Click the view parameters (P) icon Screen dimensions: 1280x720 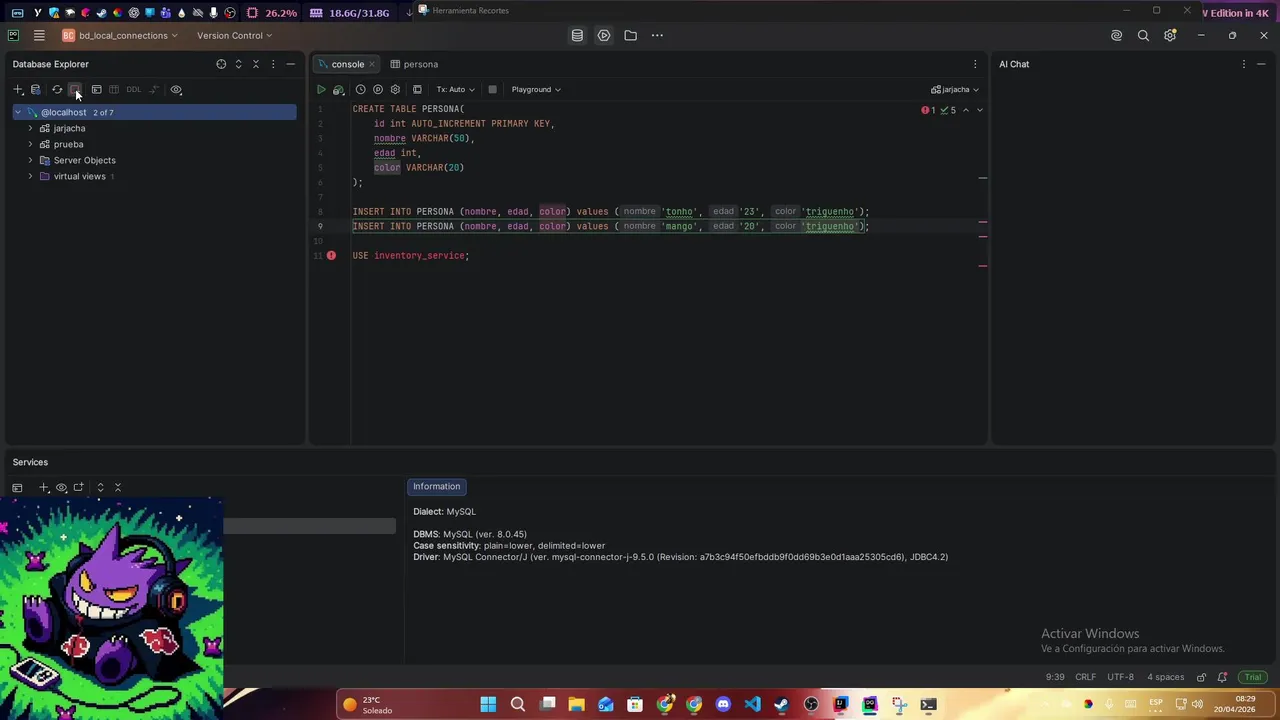378,90
